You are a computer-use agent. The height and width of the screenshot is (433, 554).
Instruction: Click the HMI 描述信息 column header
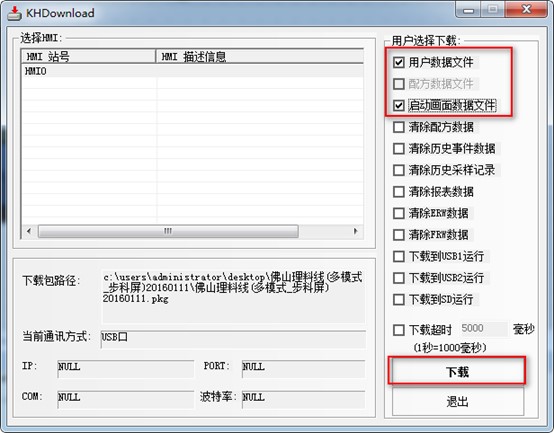[x=260, y=57]
